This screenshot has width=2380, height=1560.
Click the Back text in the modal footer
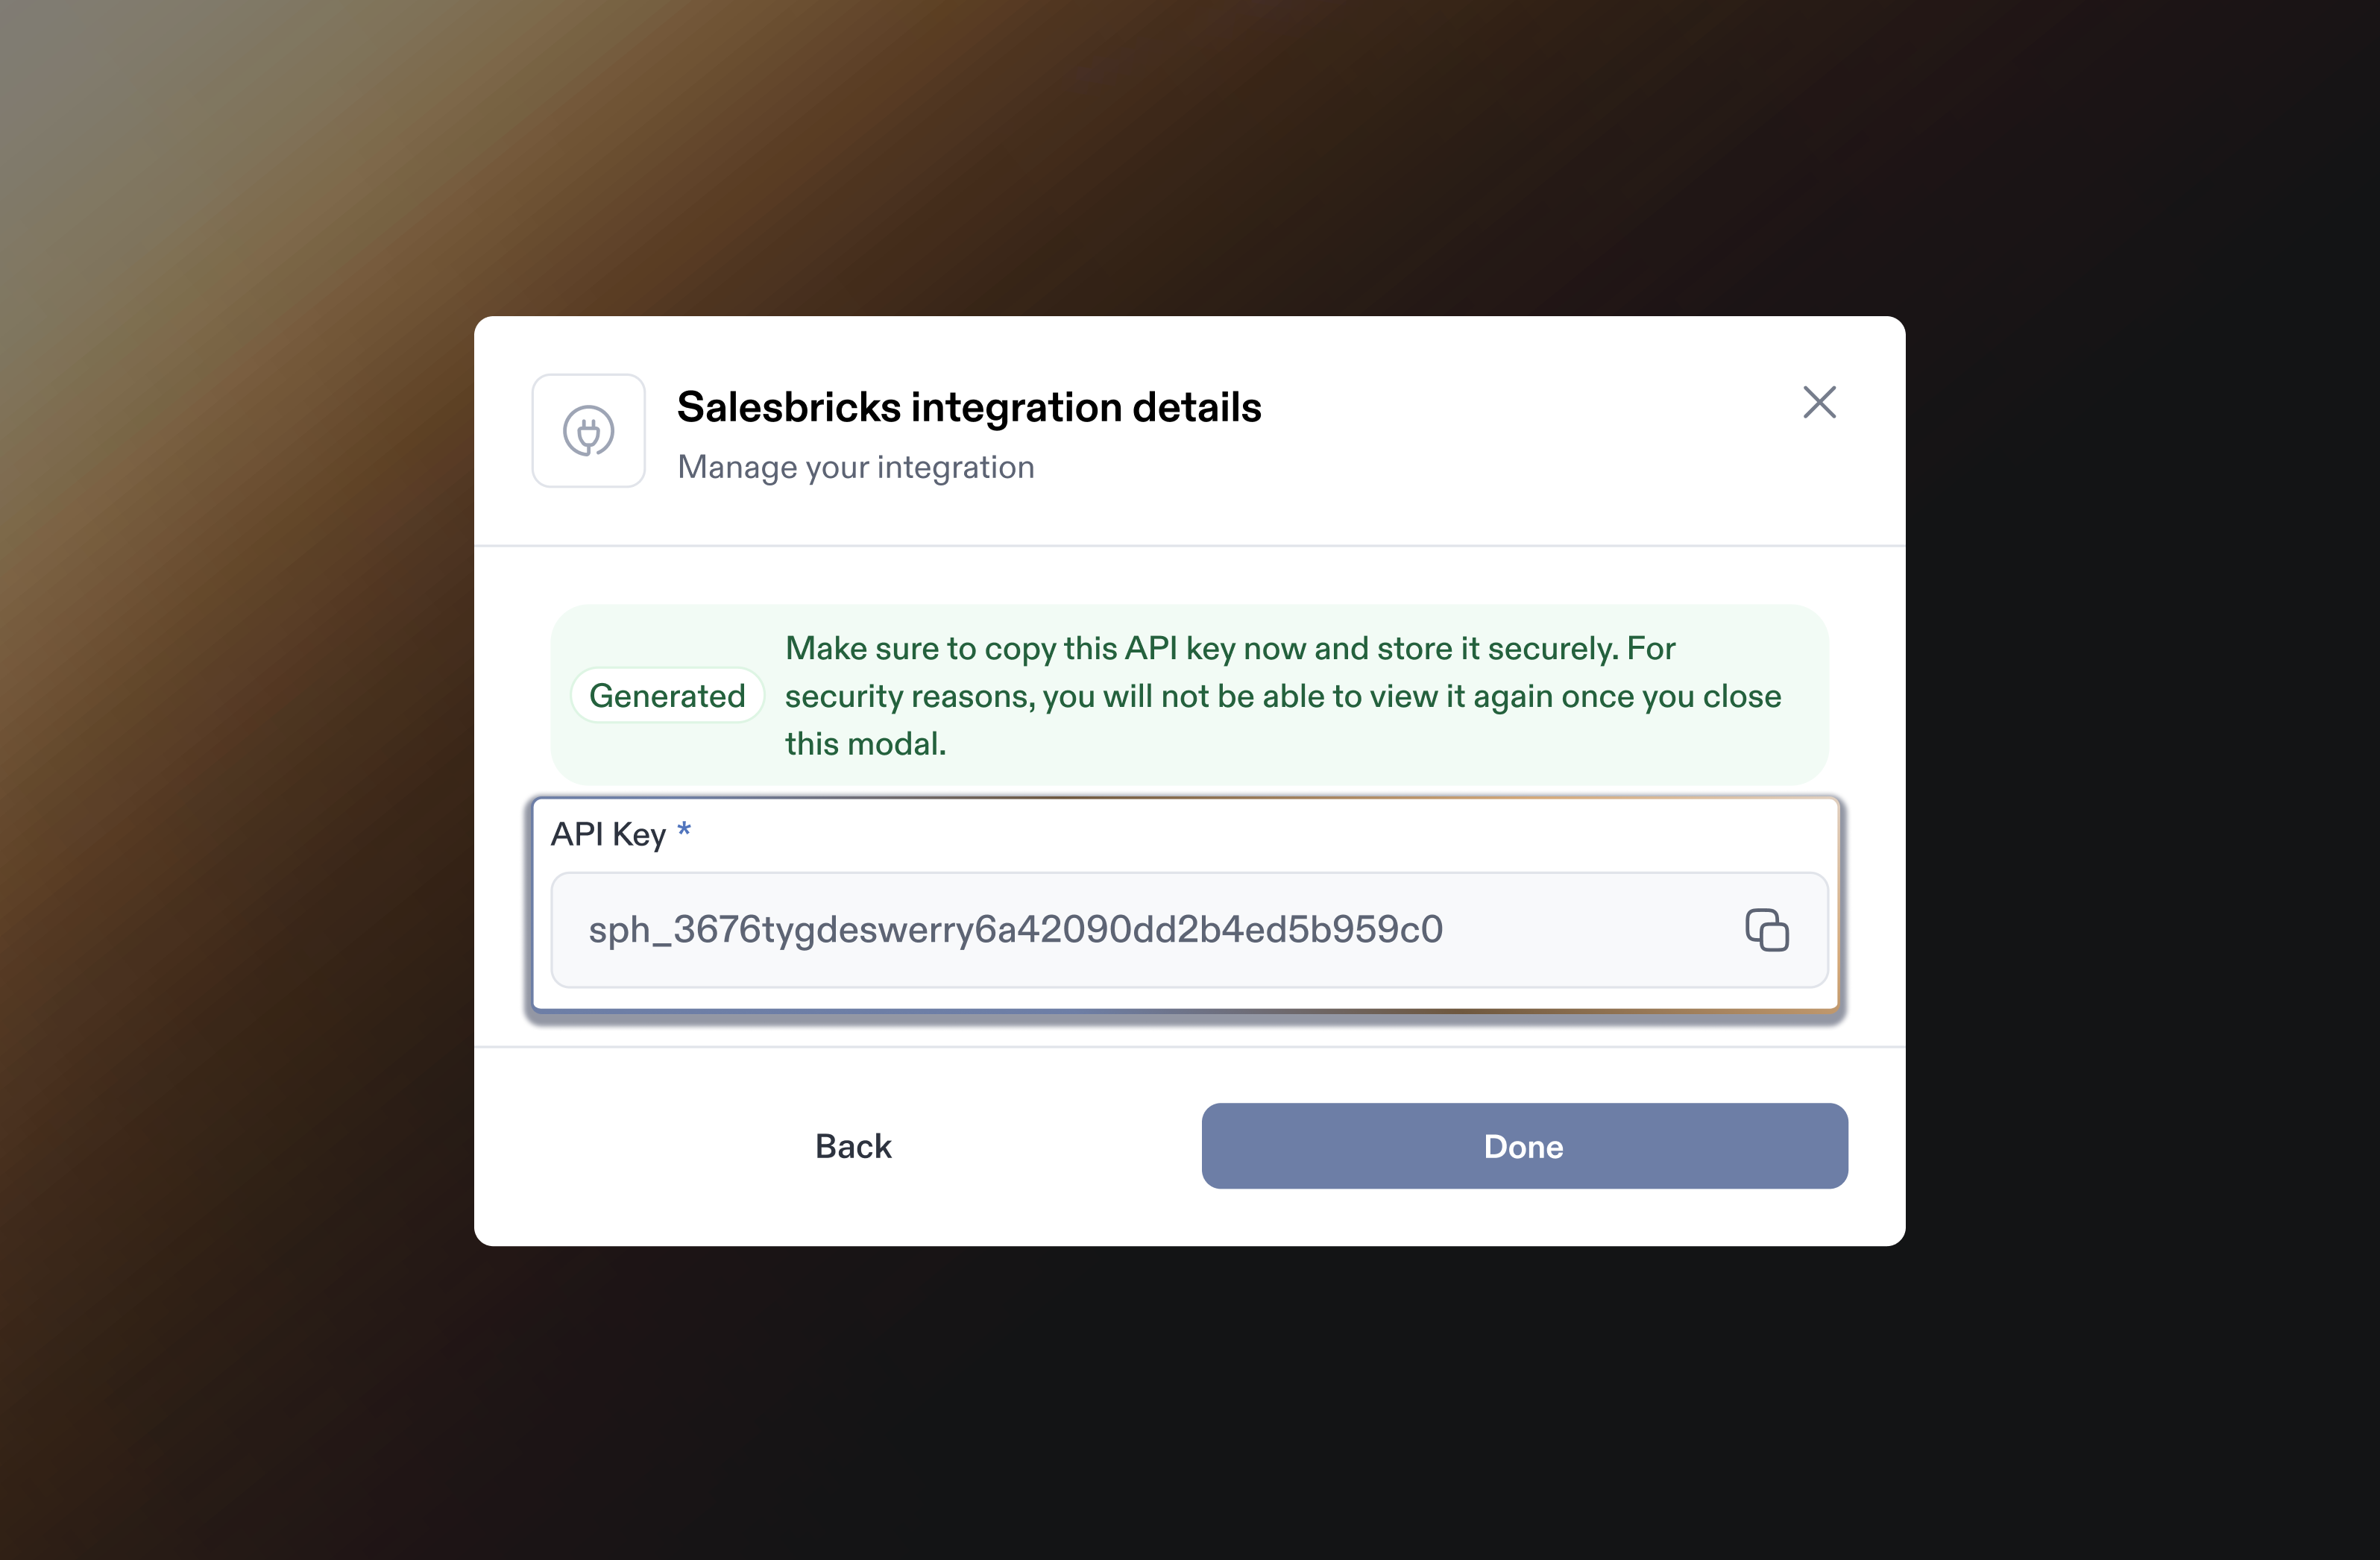pos(853,1146)
